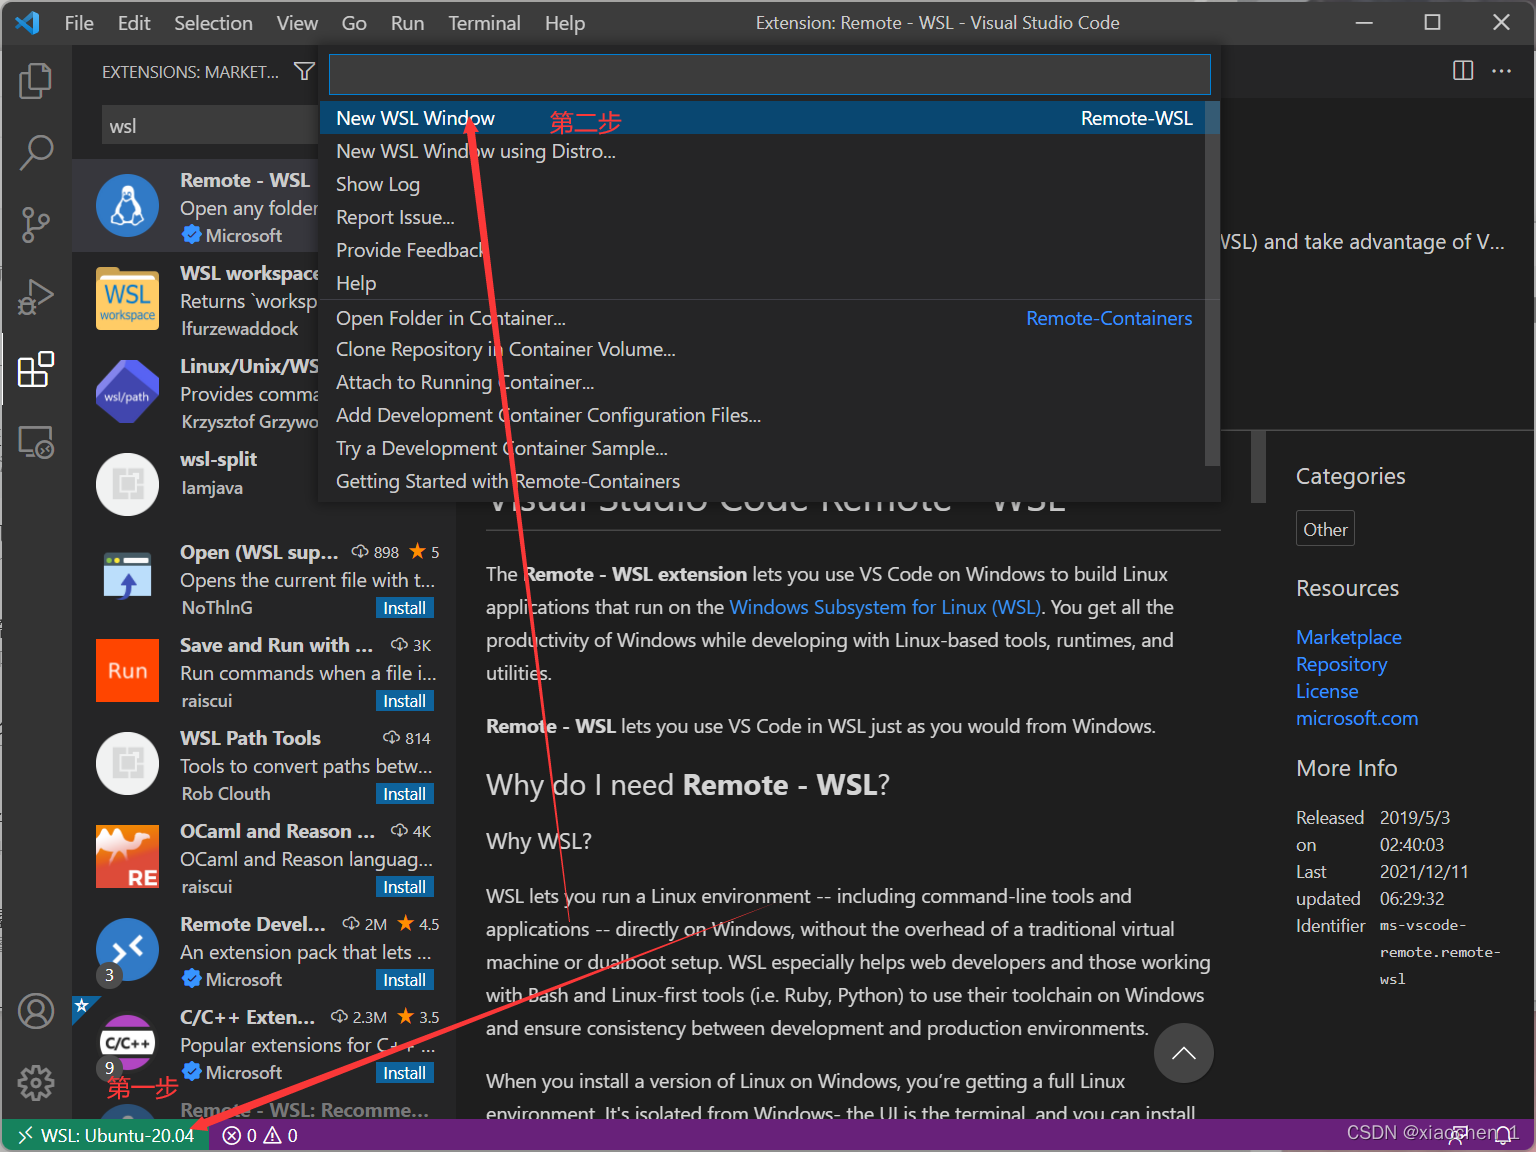Click the VS Code logo icon
Viewport: 1536px width, 1152px height.
coord(28,22)
